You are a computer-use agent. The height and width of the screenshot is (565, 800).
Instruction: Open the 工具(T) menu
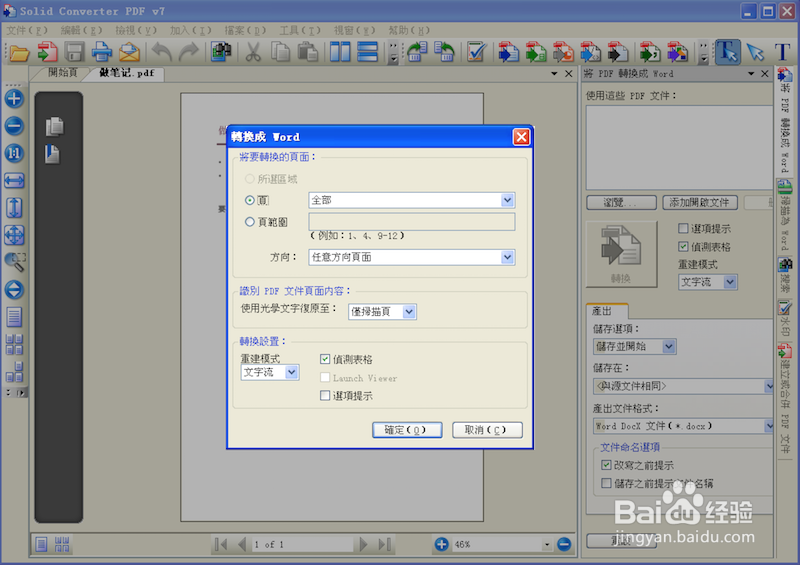pos(300,31)
